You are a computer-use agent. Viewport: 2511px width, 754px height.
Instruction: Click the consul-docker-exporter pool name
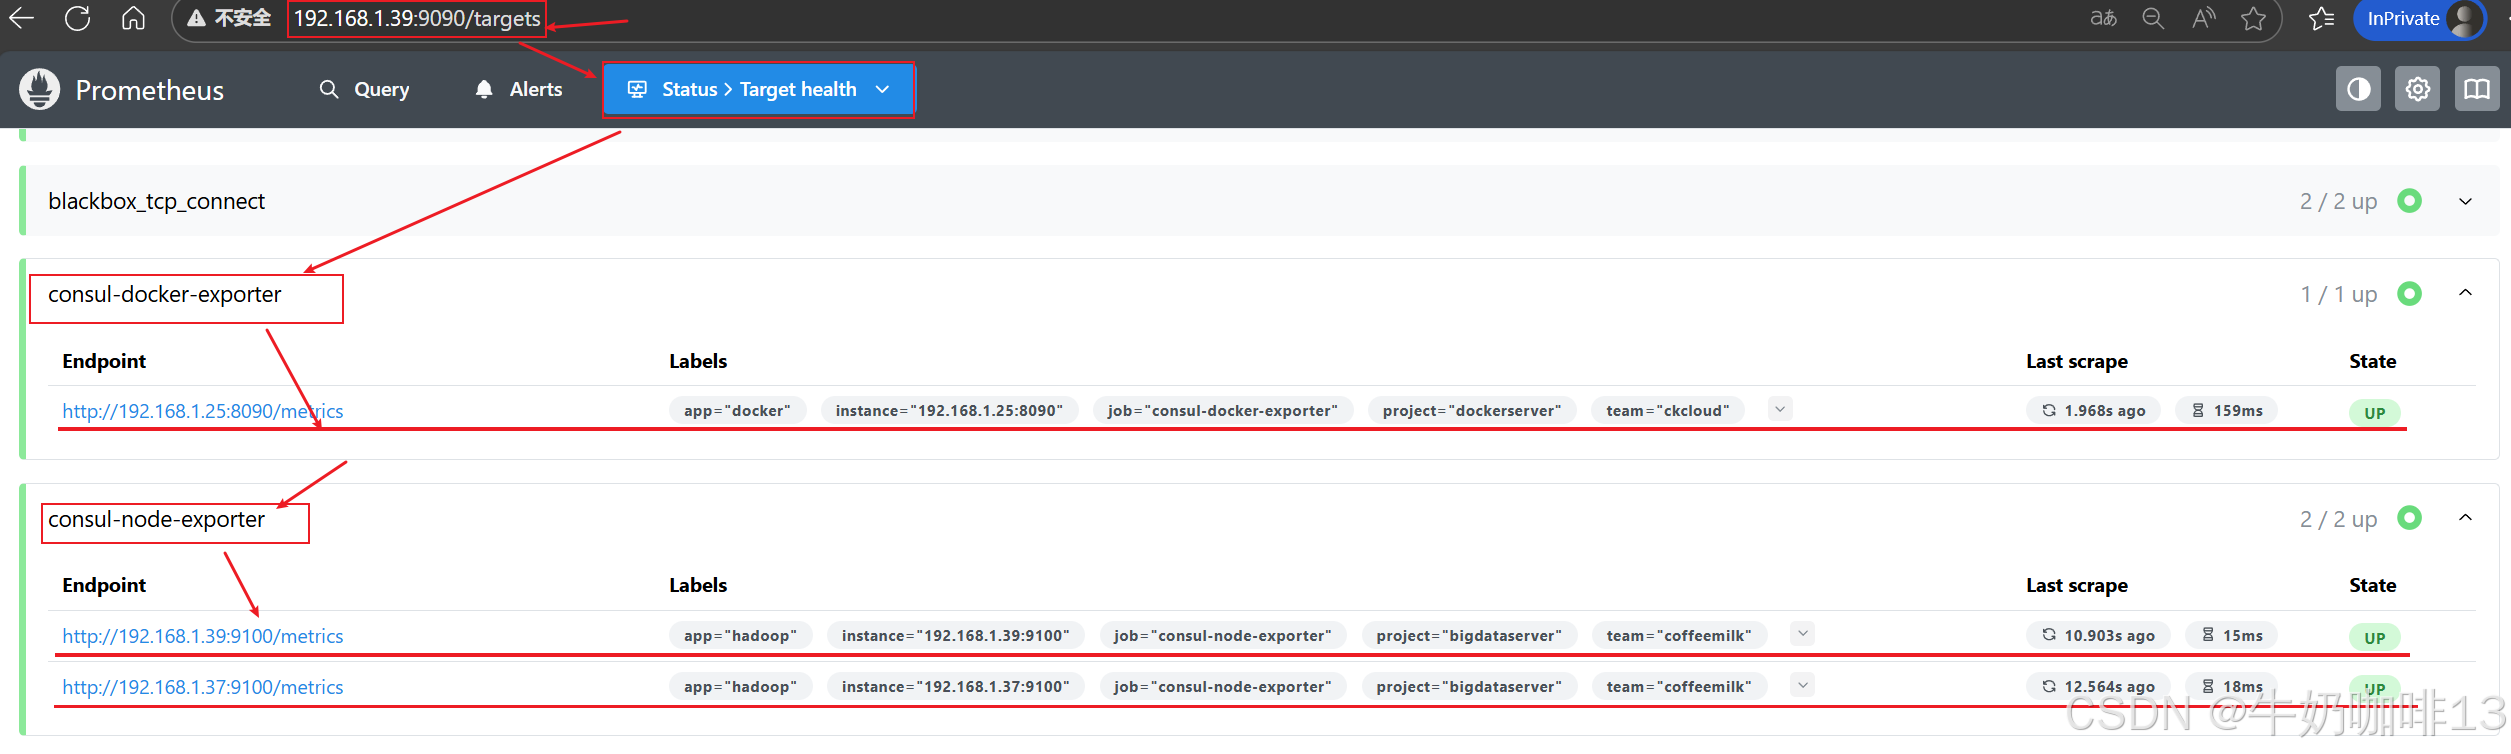click(x=165, y=294)
